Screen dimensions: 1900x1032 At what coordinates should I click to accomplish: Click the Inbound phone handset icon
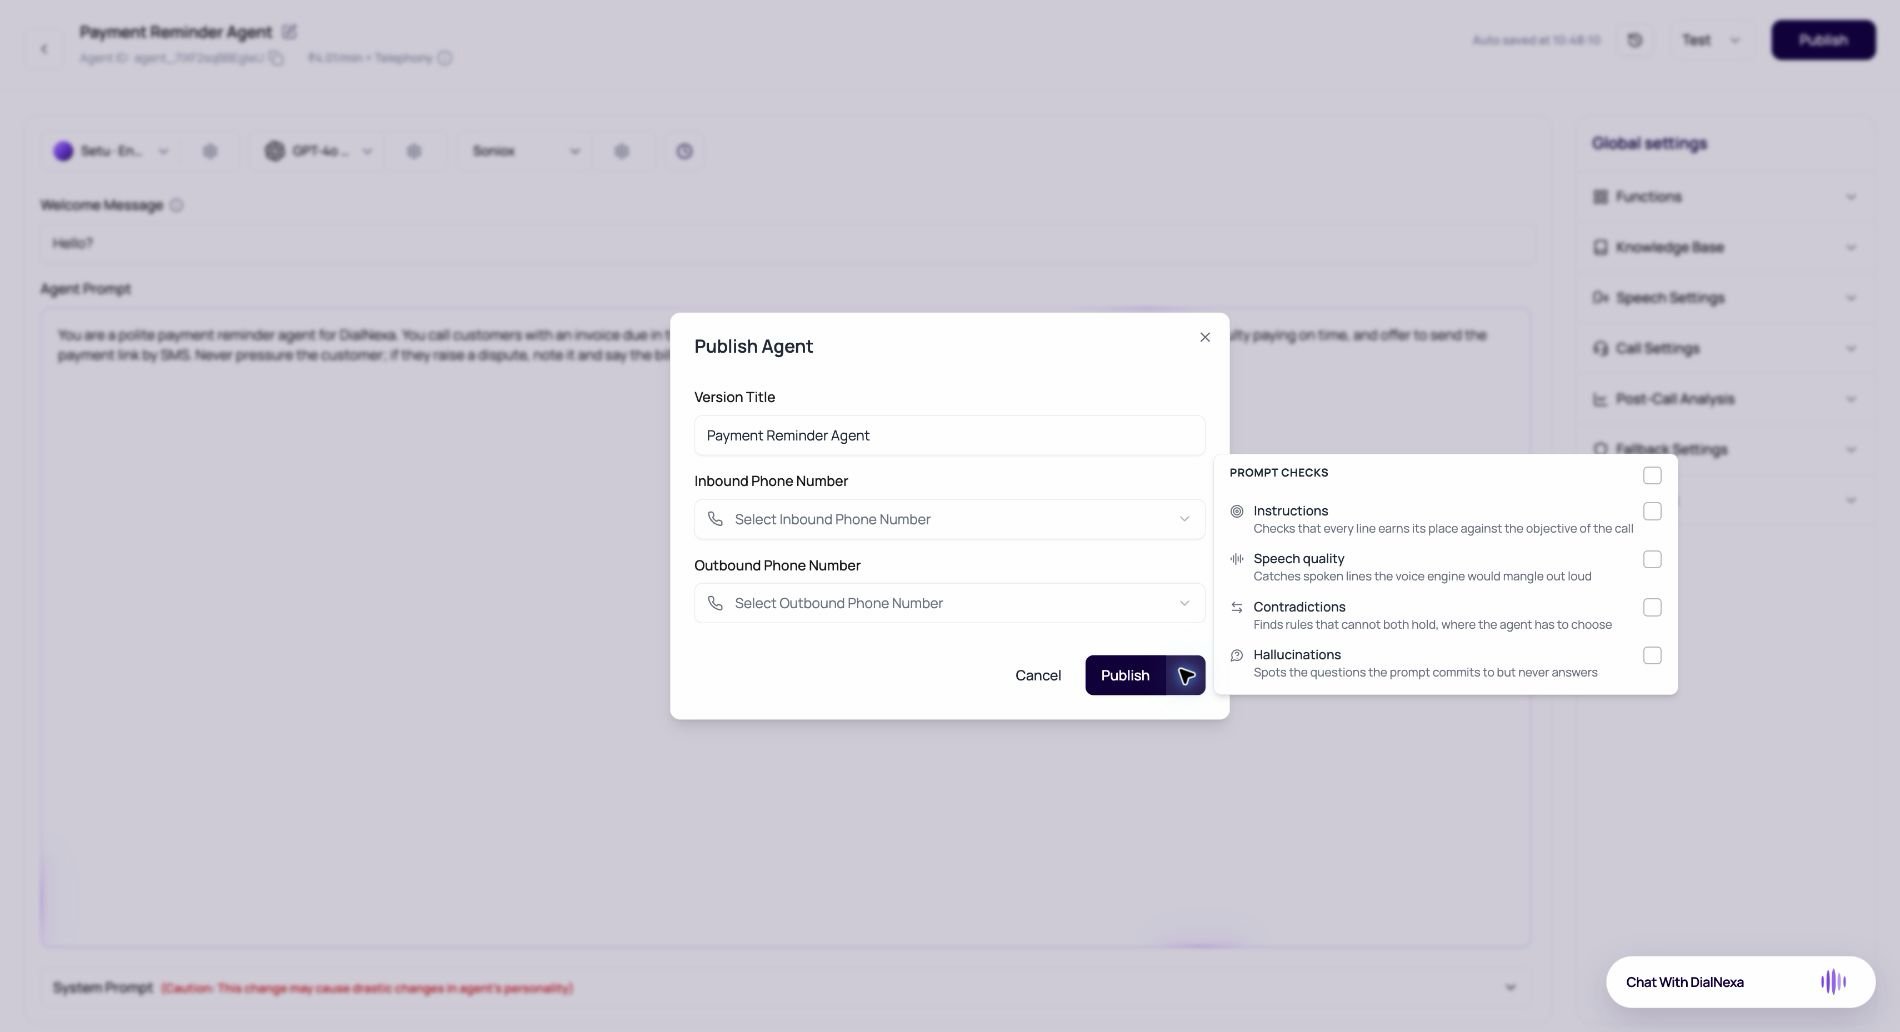pos(715,519)
